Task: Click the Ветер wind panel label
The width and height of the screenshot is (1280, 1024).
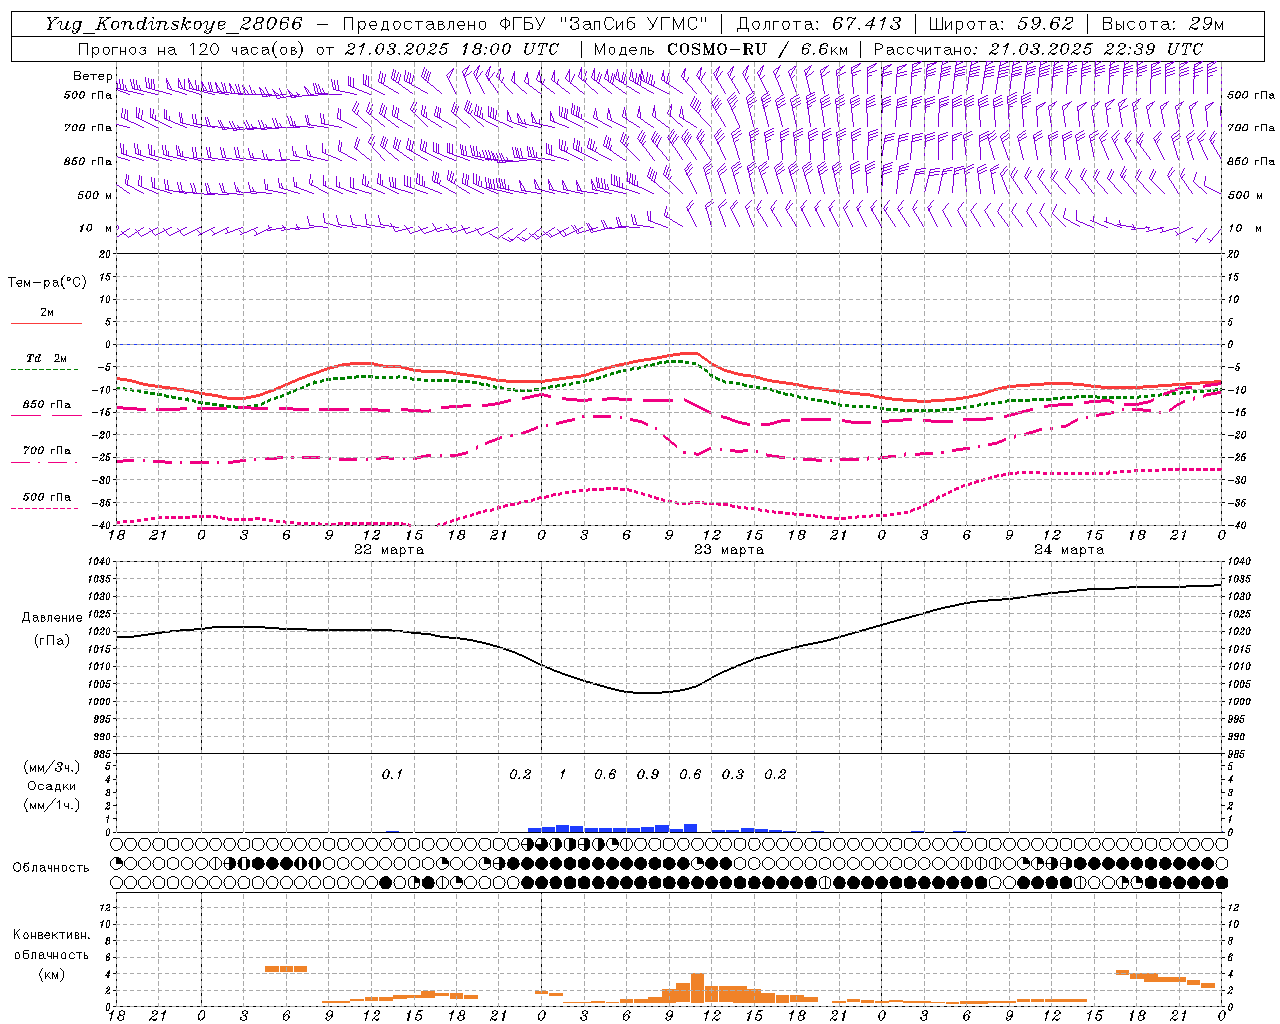Action: tap(92, 76)
